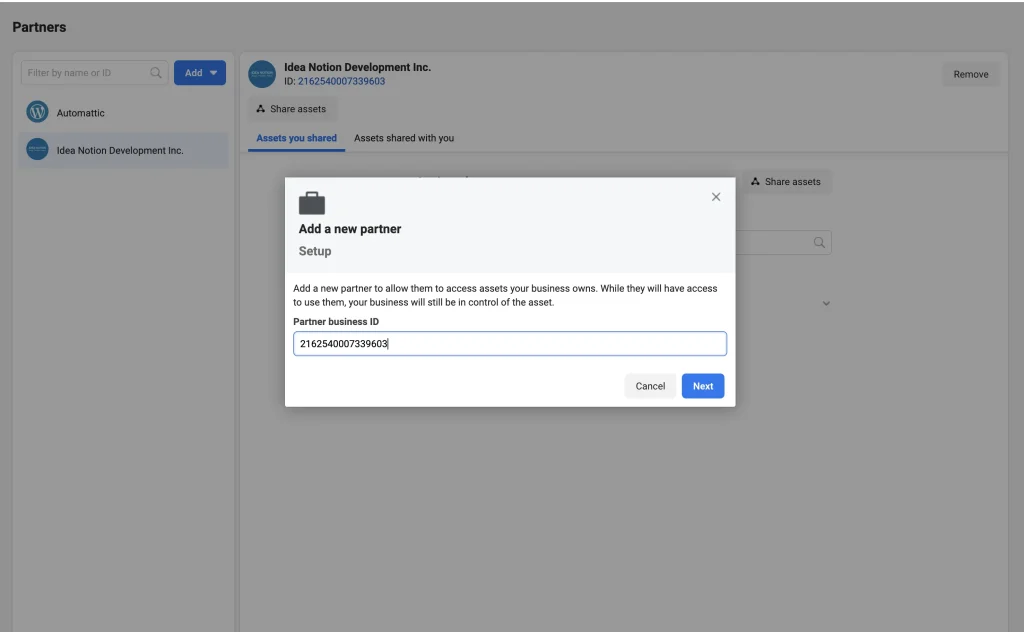This screenshot has height=632, width=1024.
Task: Focus the Partner business ID field
Action: (509, 344)
